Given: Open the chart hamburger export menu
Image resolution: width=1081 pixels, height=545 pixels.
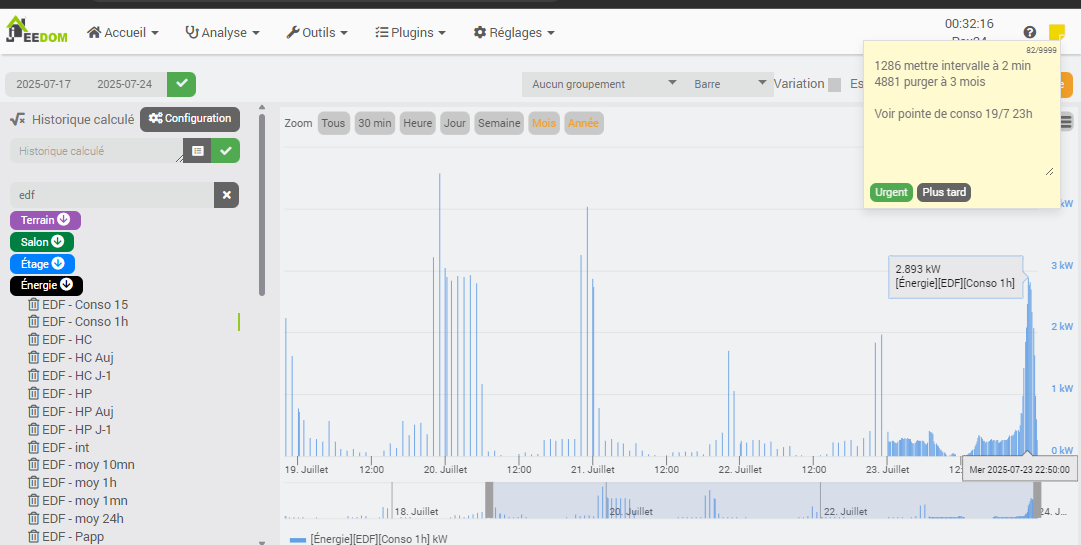Looking at the screenshot, I should (1066, 122).
